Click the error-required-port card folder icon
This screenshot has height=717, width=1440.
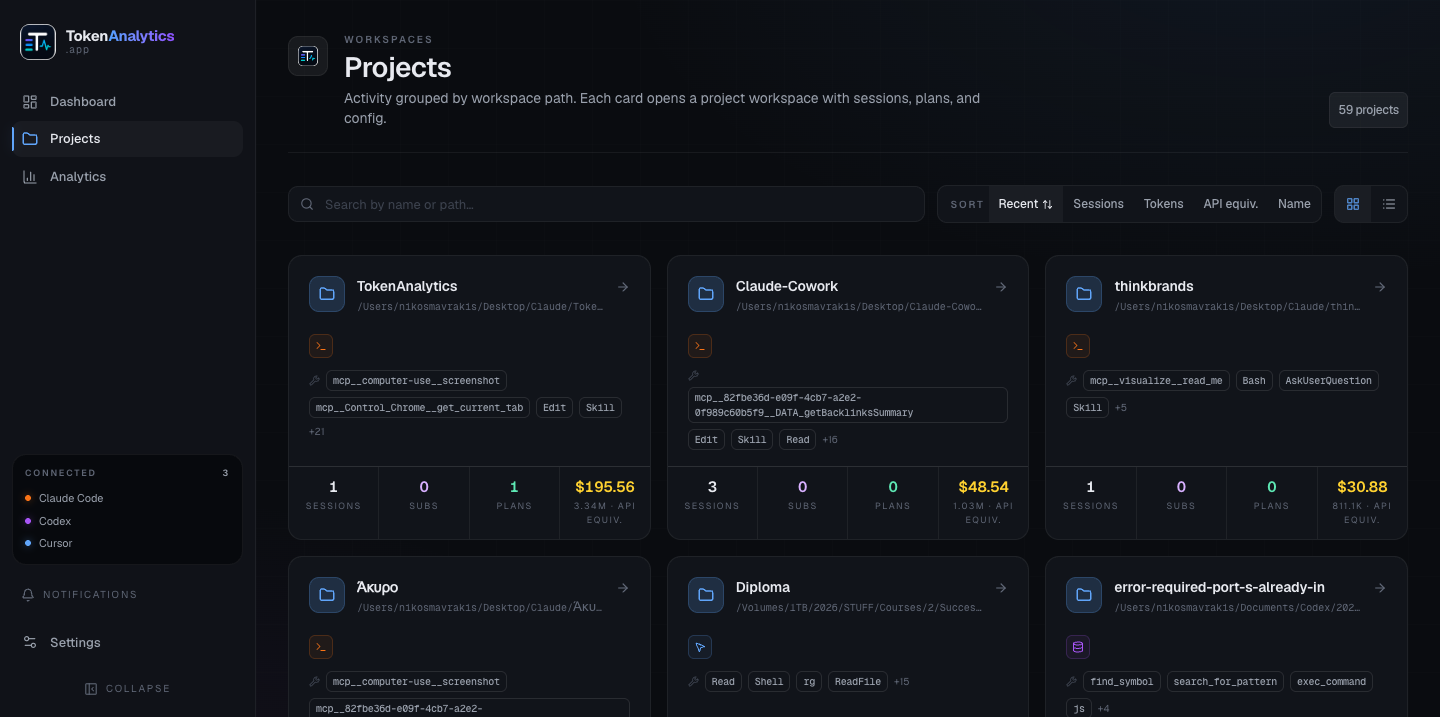point(1084,595)
